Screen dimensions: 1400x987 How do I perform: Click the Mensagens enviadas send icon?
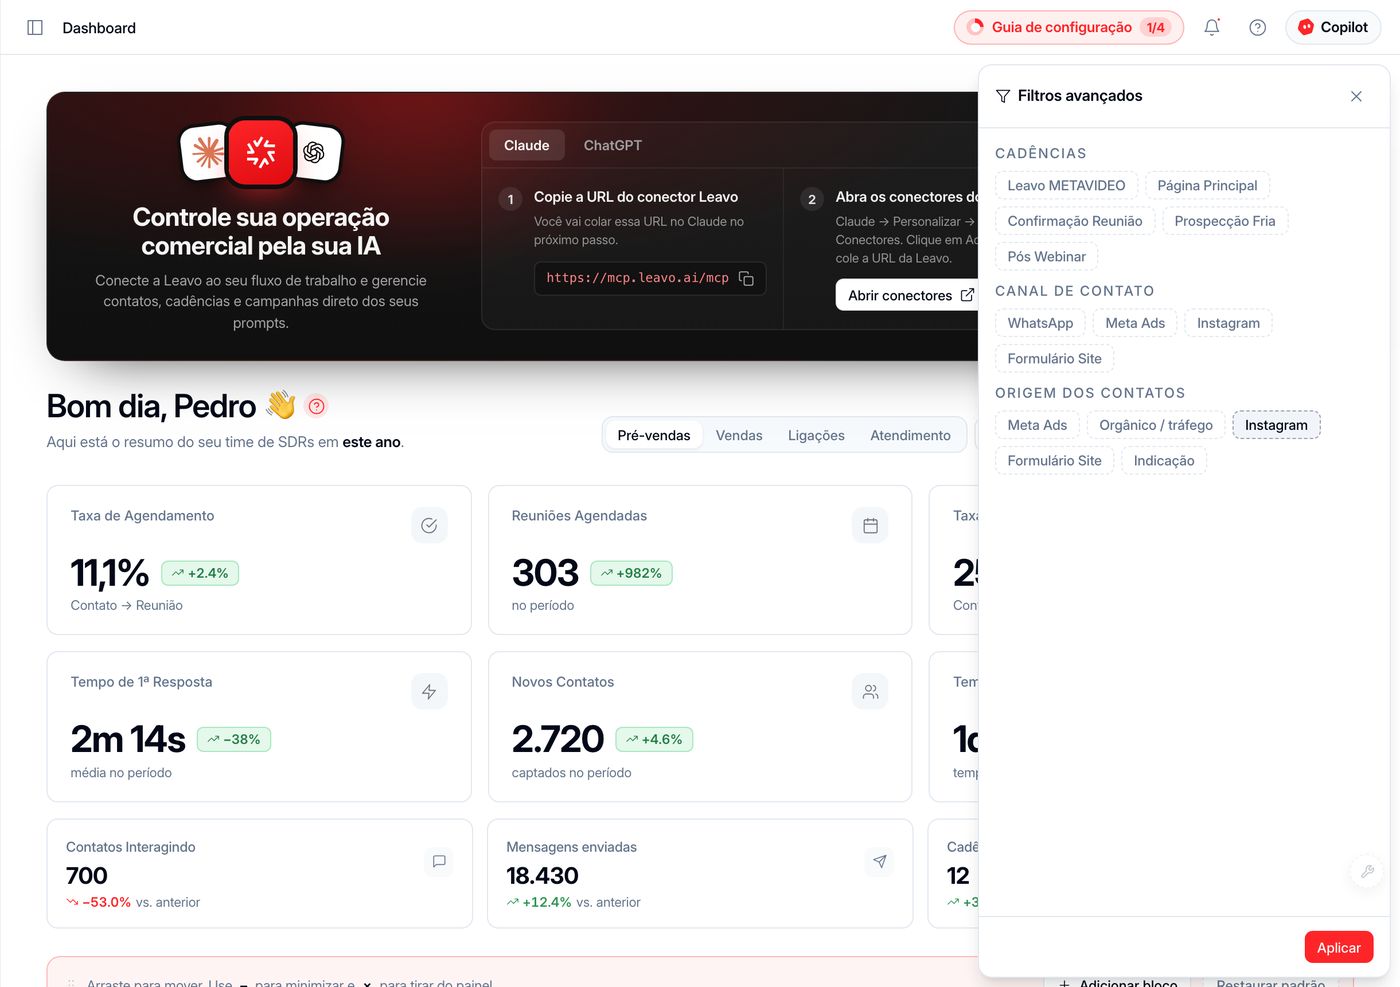[880, 861]
